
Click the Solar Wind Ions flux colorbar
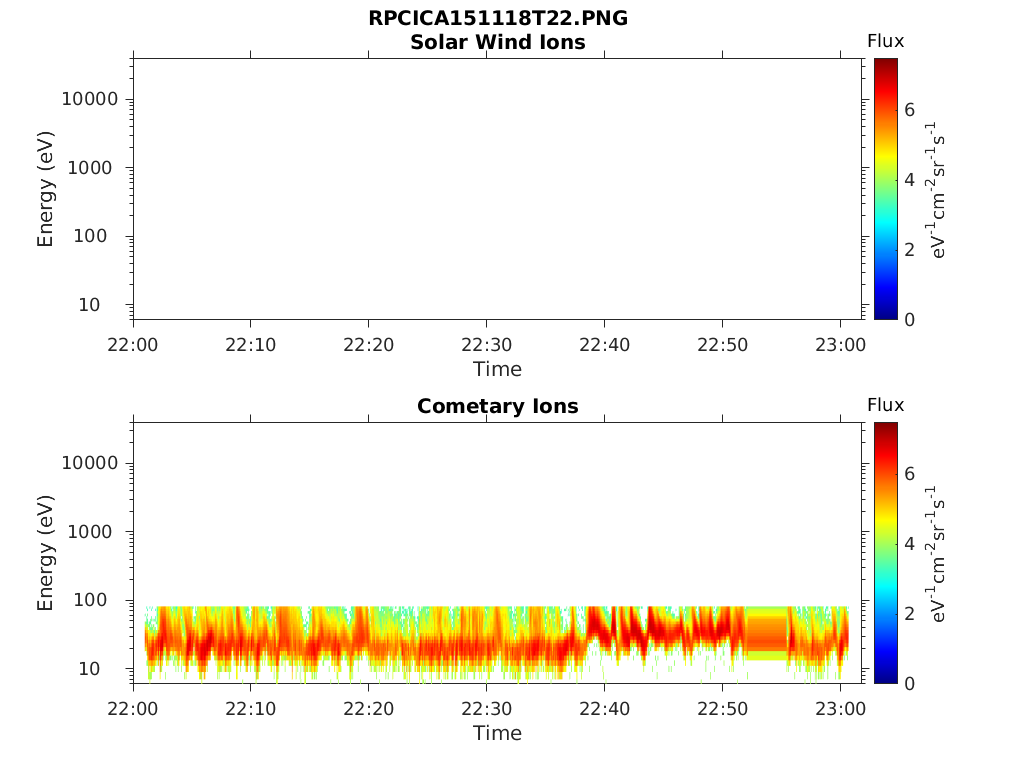(x=886, y=189)
